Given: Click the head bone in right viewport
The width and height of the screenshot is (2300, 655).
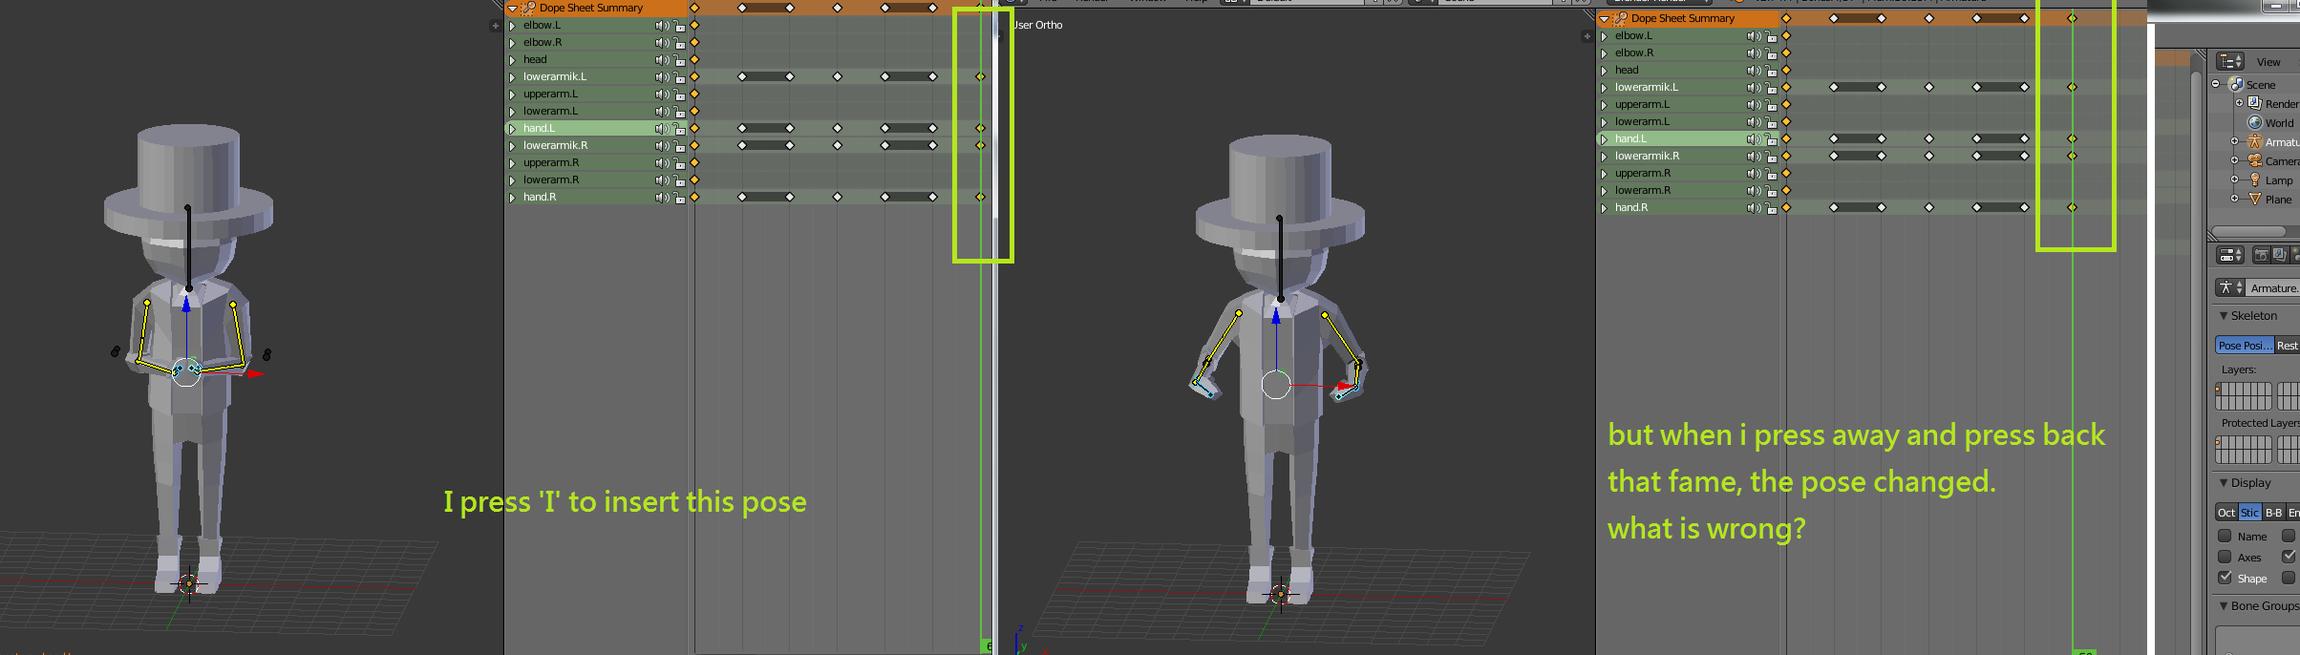Looking at the screenshot, I should click(1280, 257).
